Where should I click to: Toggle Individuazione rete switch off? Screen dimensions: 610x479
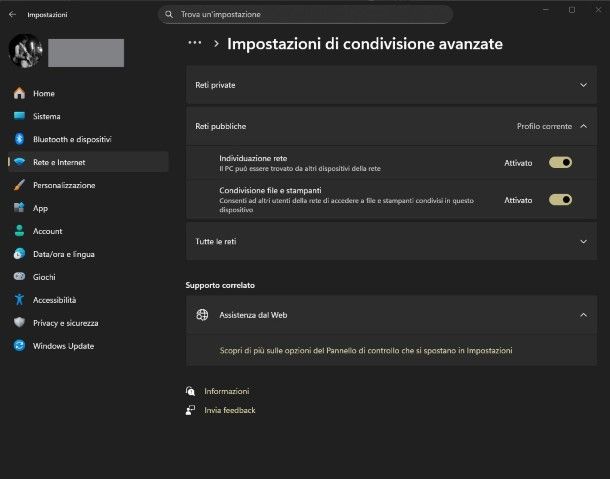pos(560,162)
